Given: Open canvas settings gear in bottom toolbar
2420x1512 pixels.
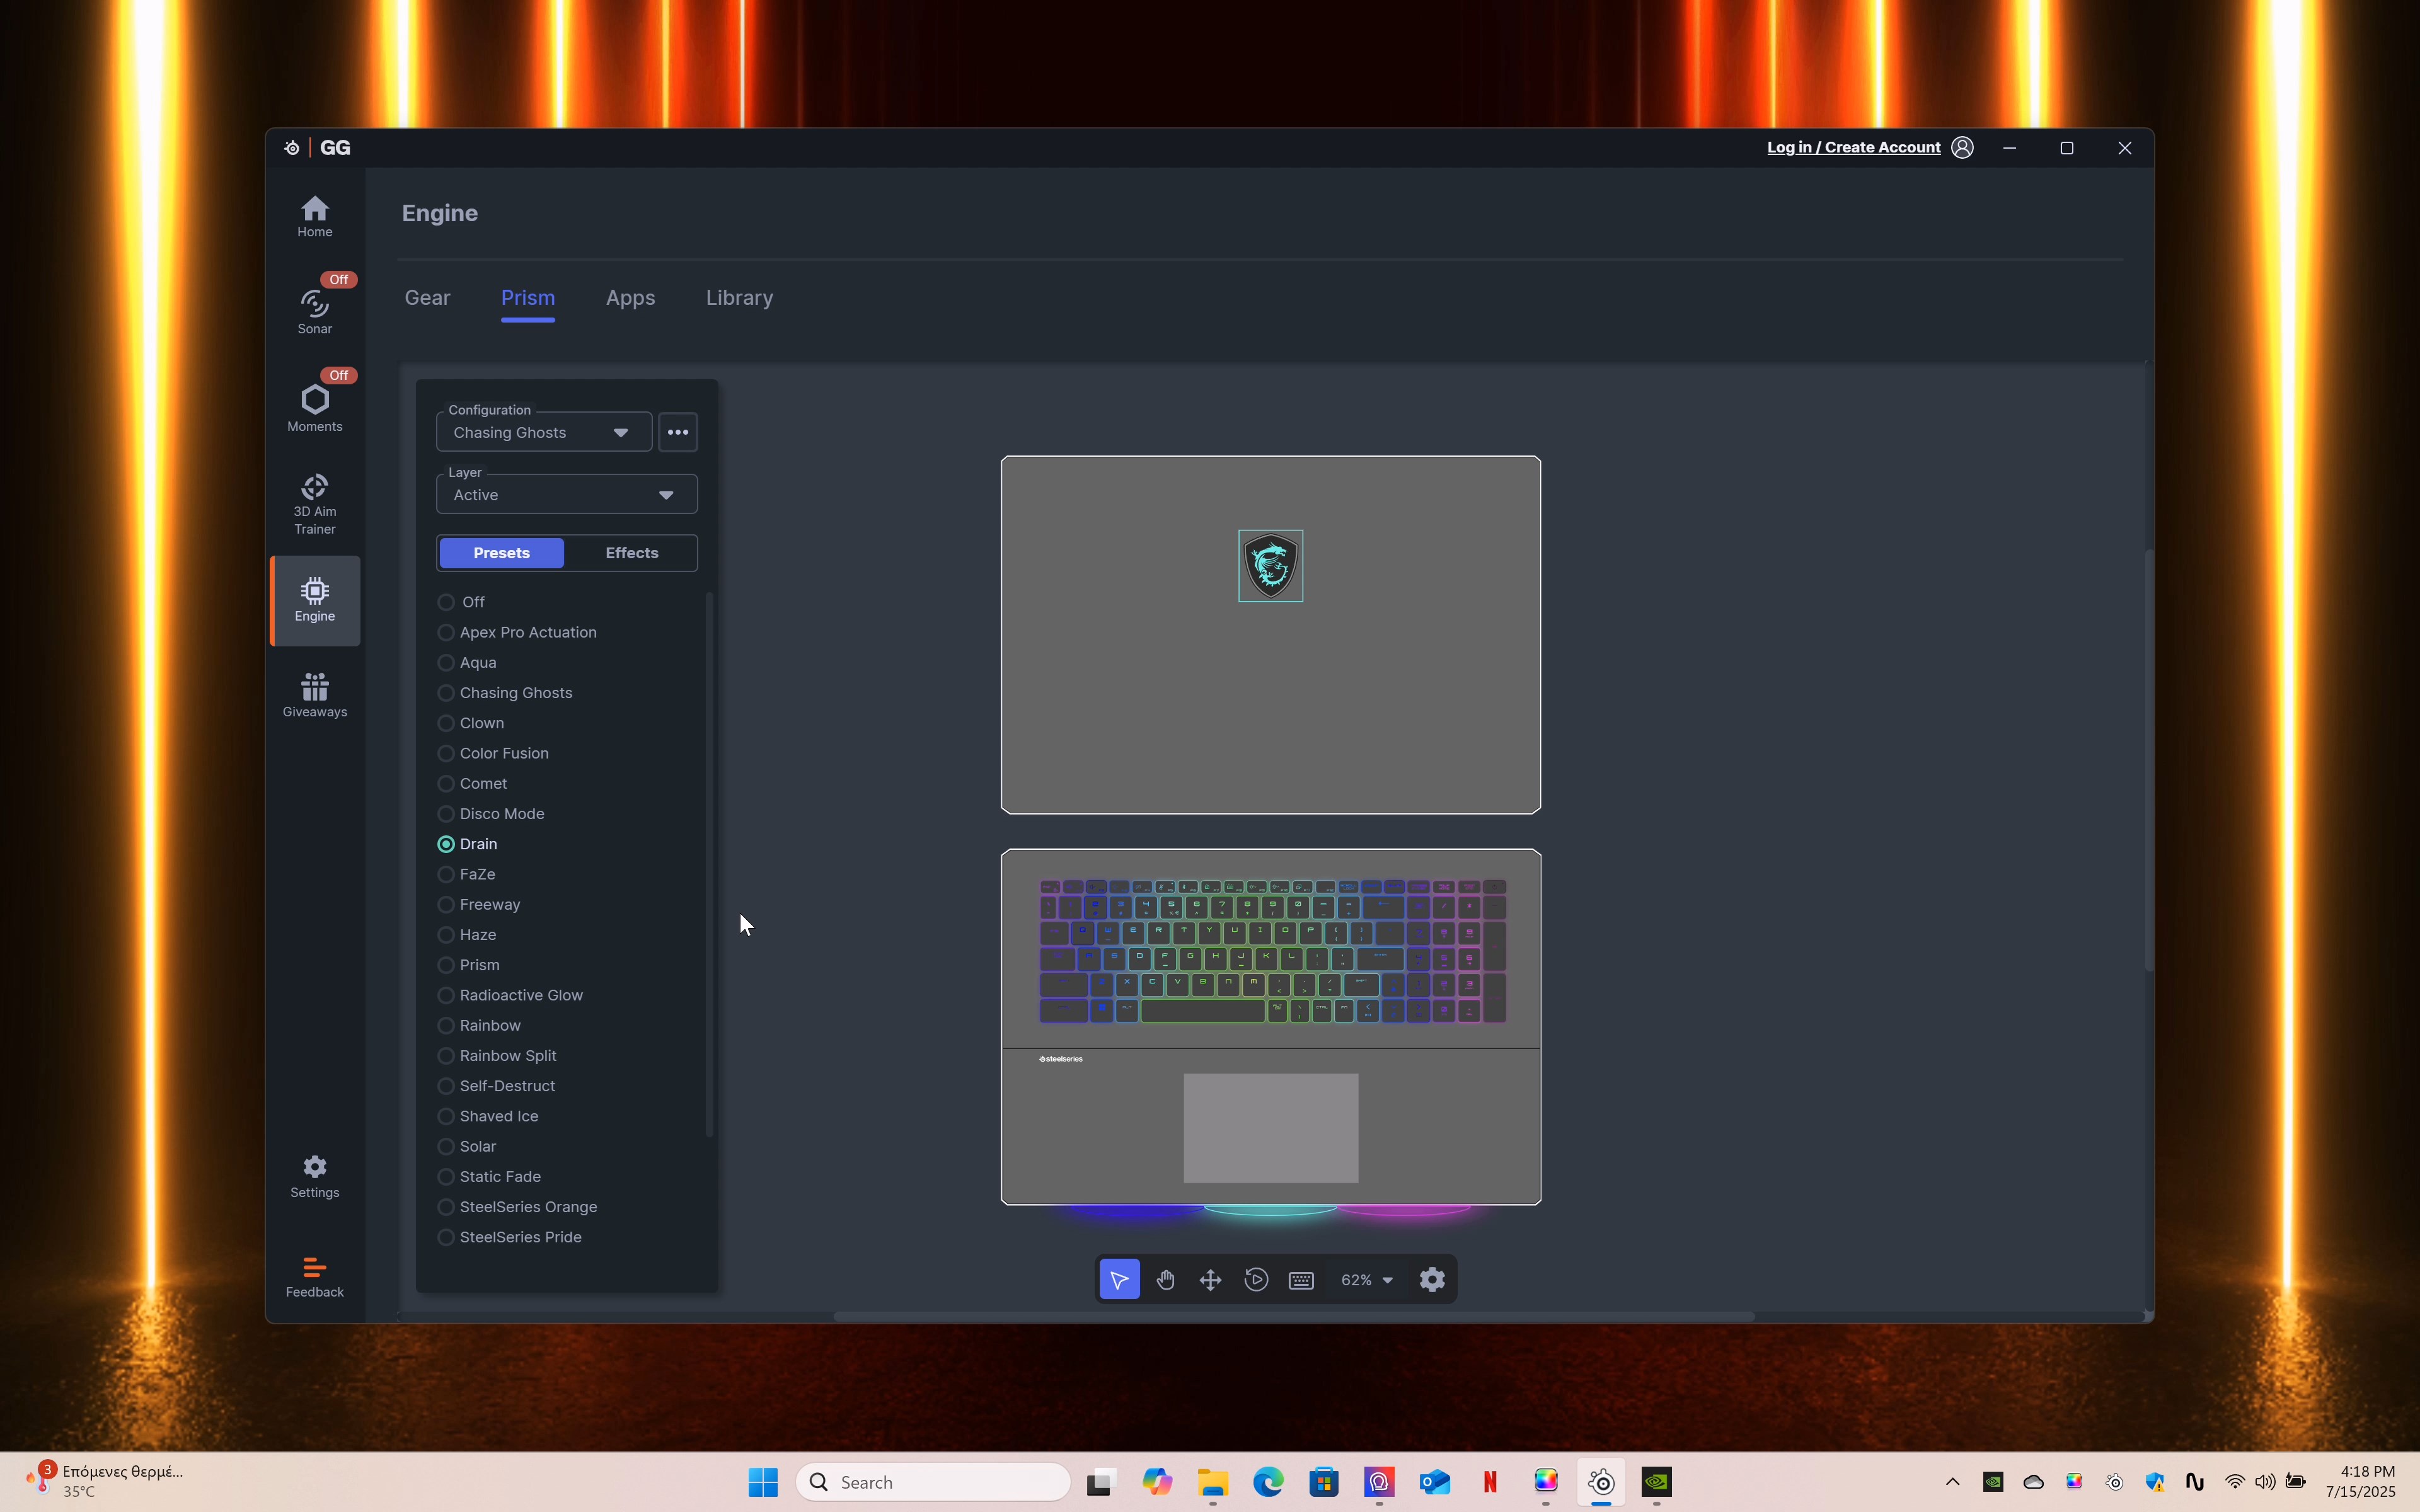Looking at the screenshot, I should 1432,1280.
